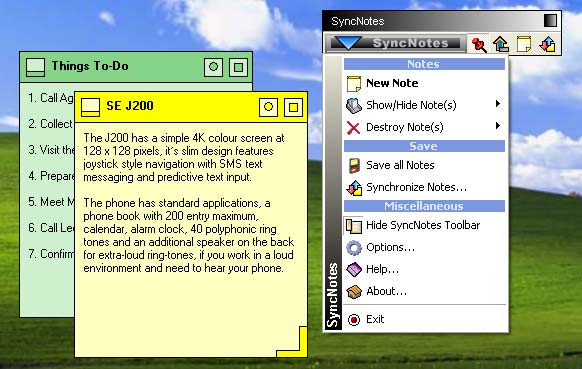This screenshot has height=369, width=582.
Task: Click the Hide SyncNotes Toolbar icon
Action: (353, 226)
